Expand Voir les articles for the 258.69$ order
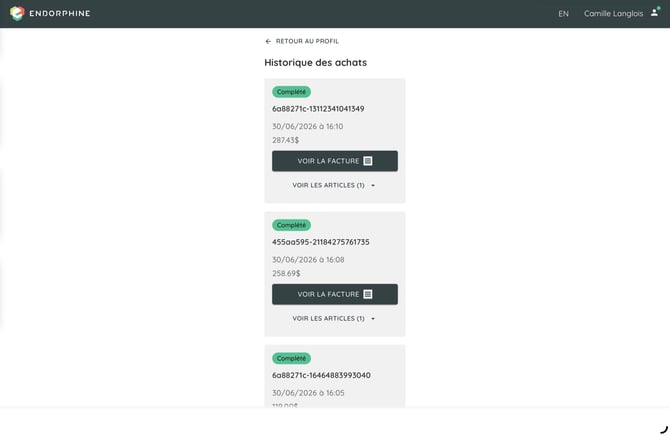Image resolution: width=670 pixels, height=436 pixels. (334, 318)
